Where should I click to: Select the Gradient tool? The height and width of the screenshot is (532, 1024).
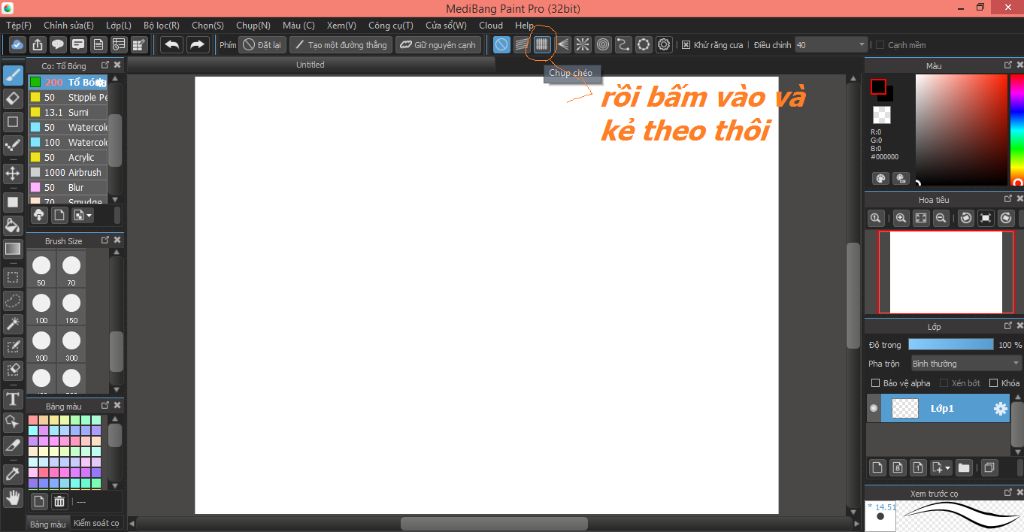tap(12, 249)
